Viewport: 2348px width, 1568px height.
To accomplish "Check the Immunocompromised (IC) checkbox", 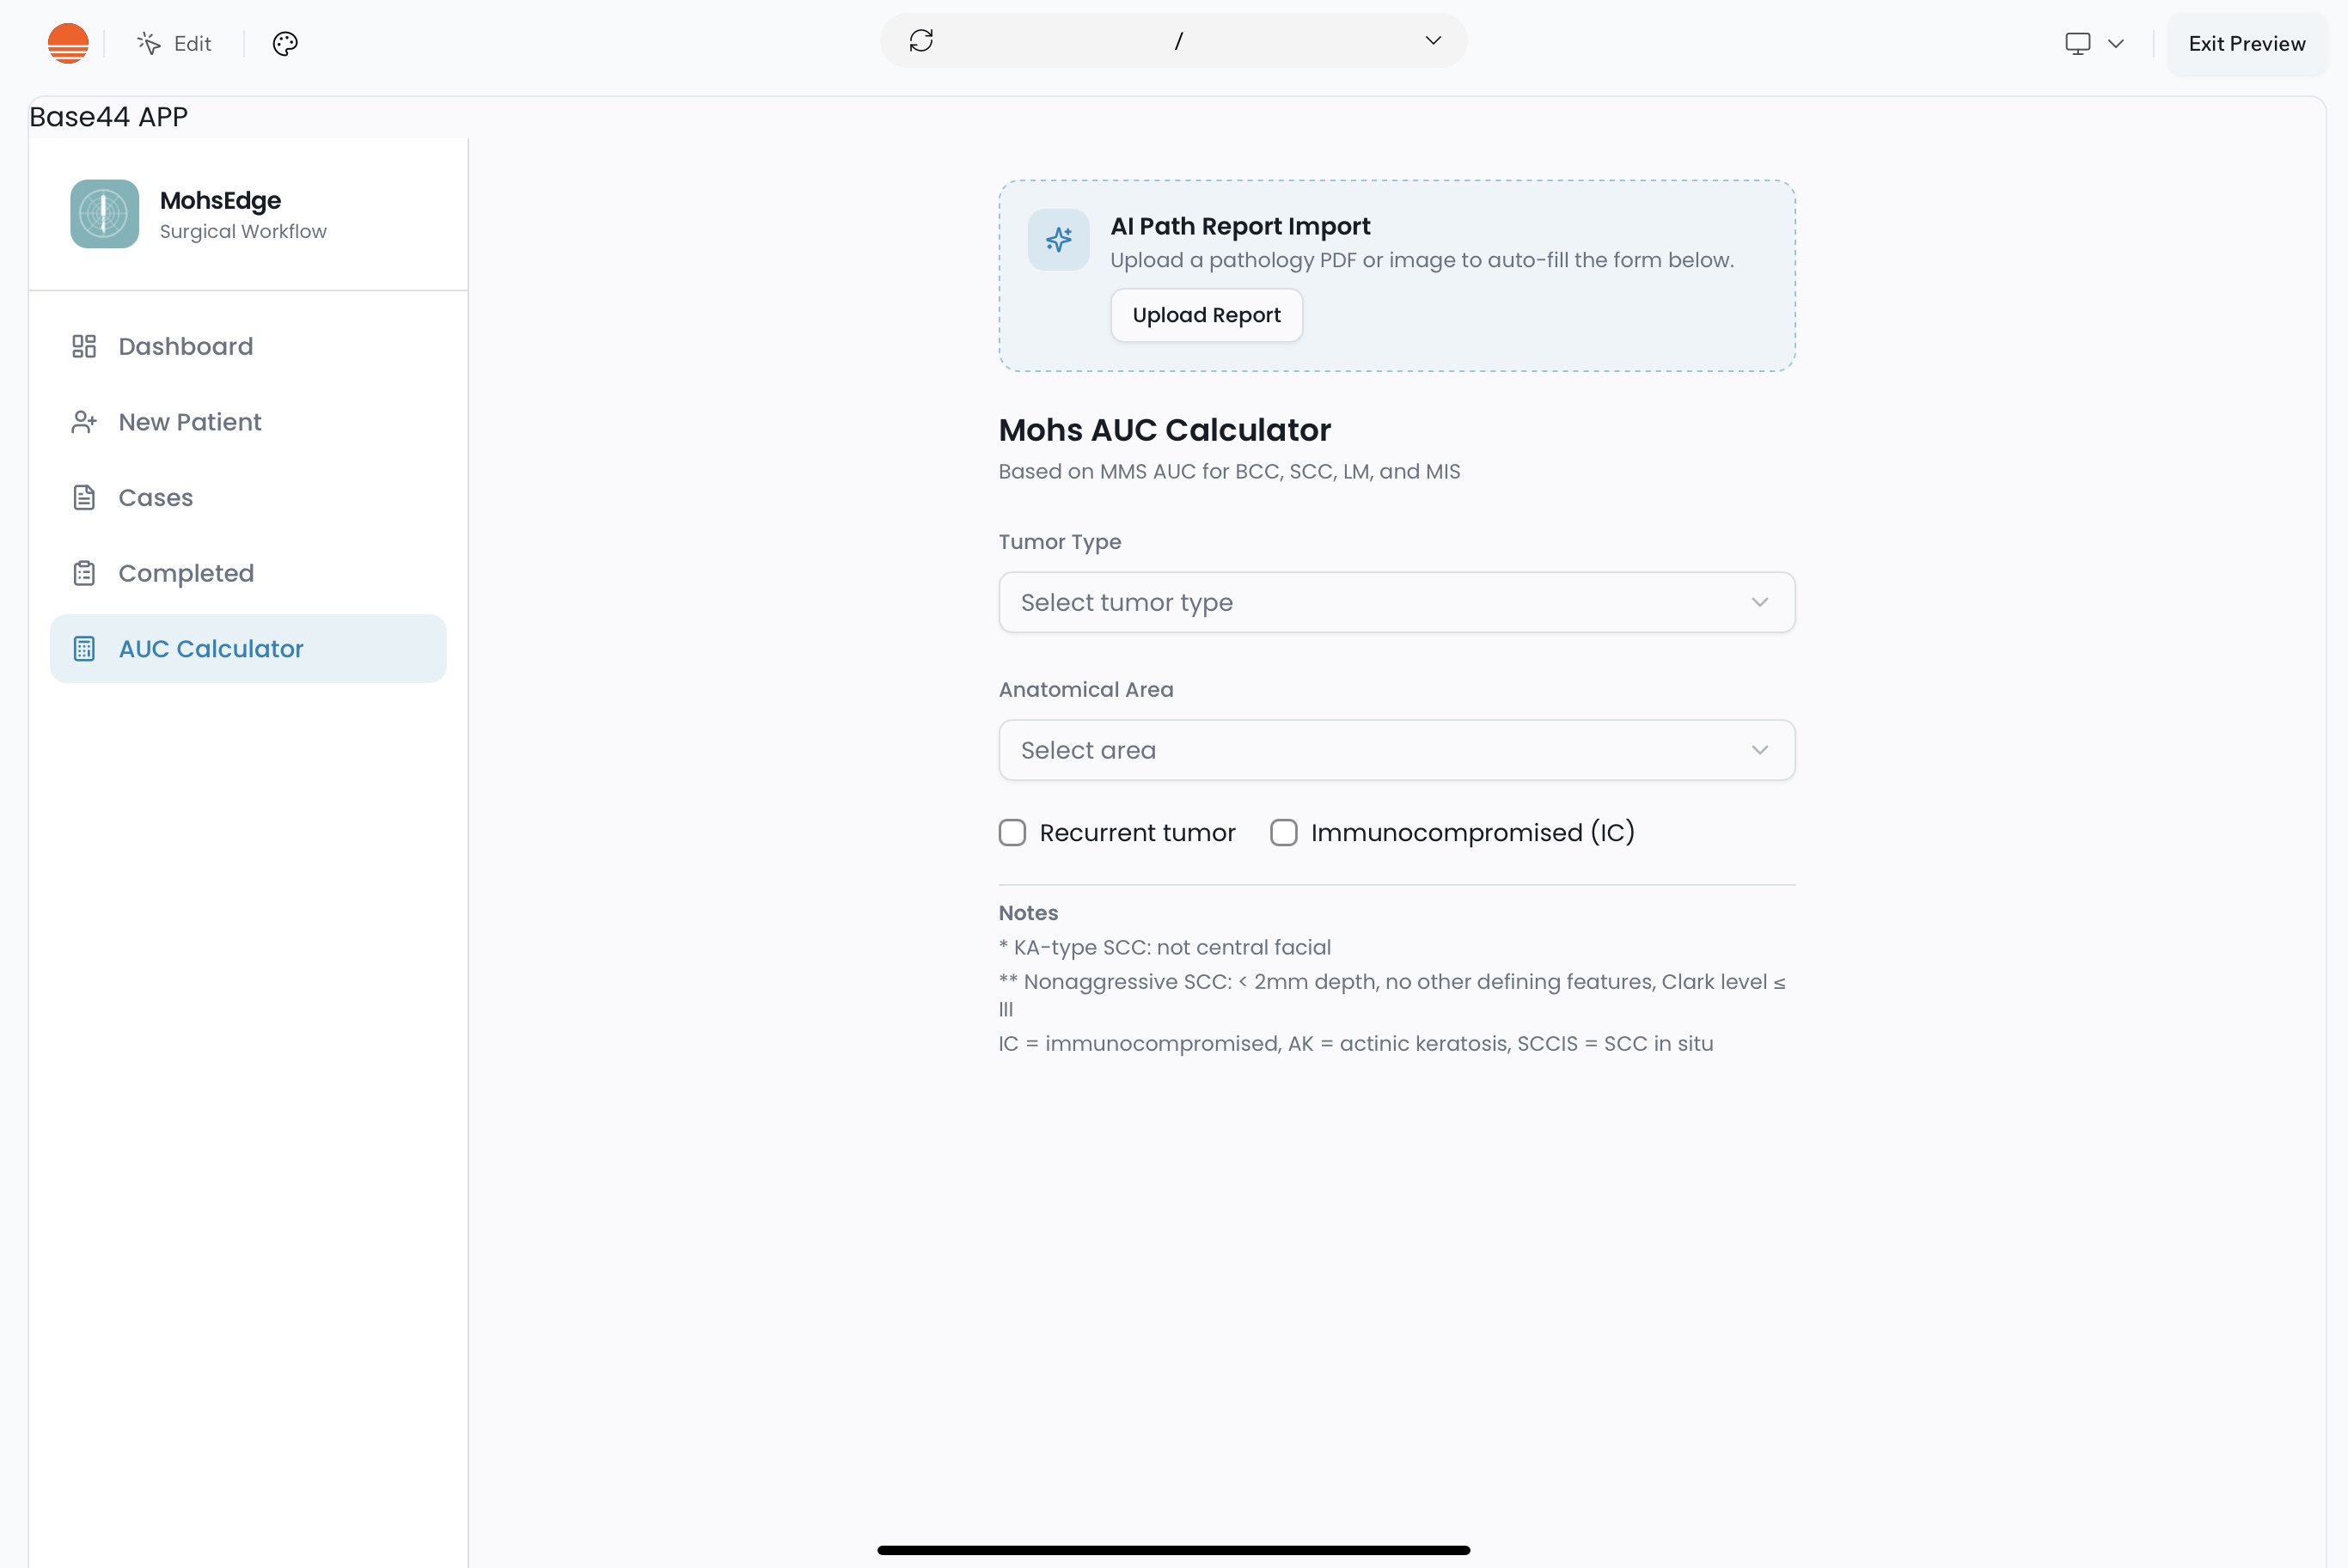I will pos(1283,833).
